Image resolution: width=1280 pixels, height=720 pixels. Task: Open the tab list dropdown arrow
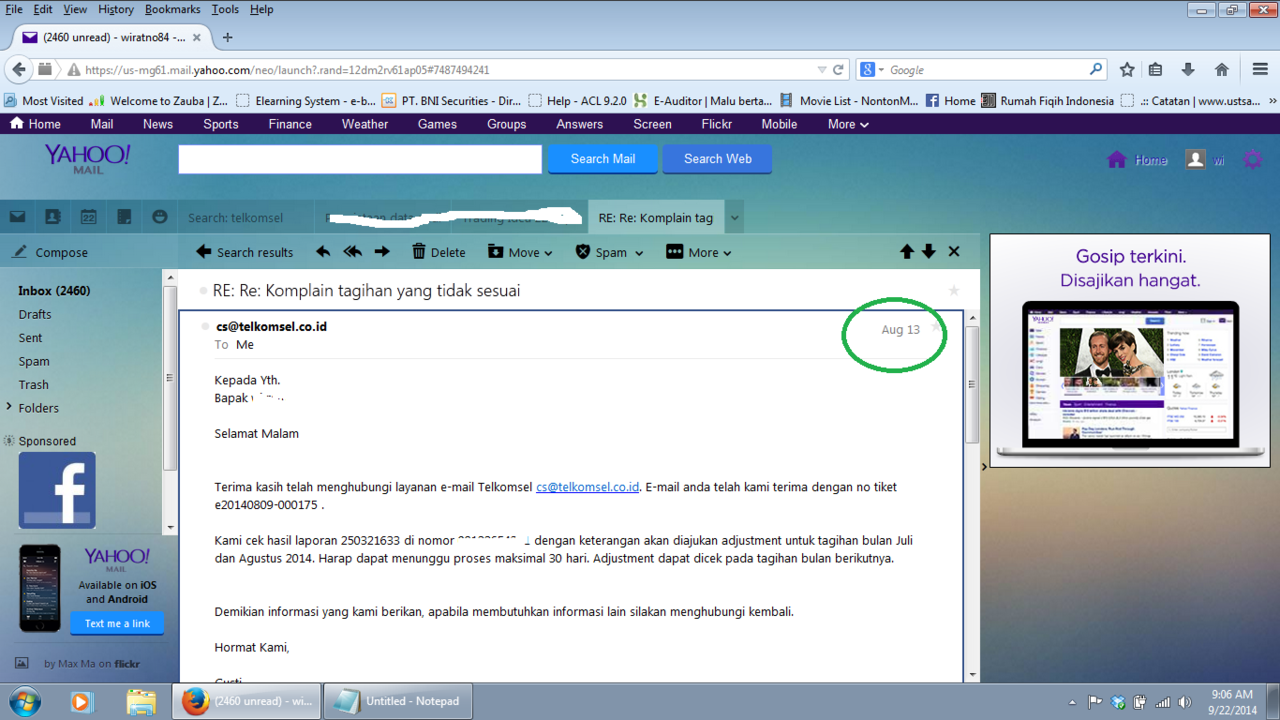pyautogui.click(x=735, y=218)
